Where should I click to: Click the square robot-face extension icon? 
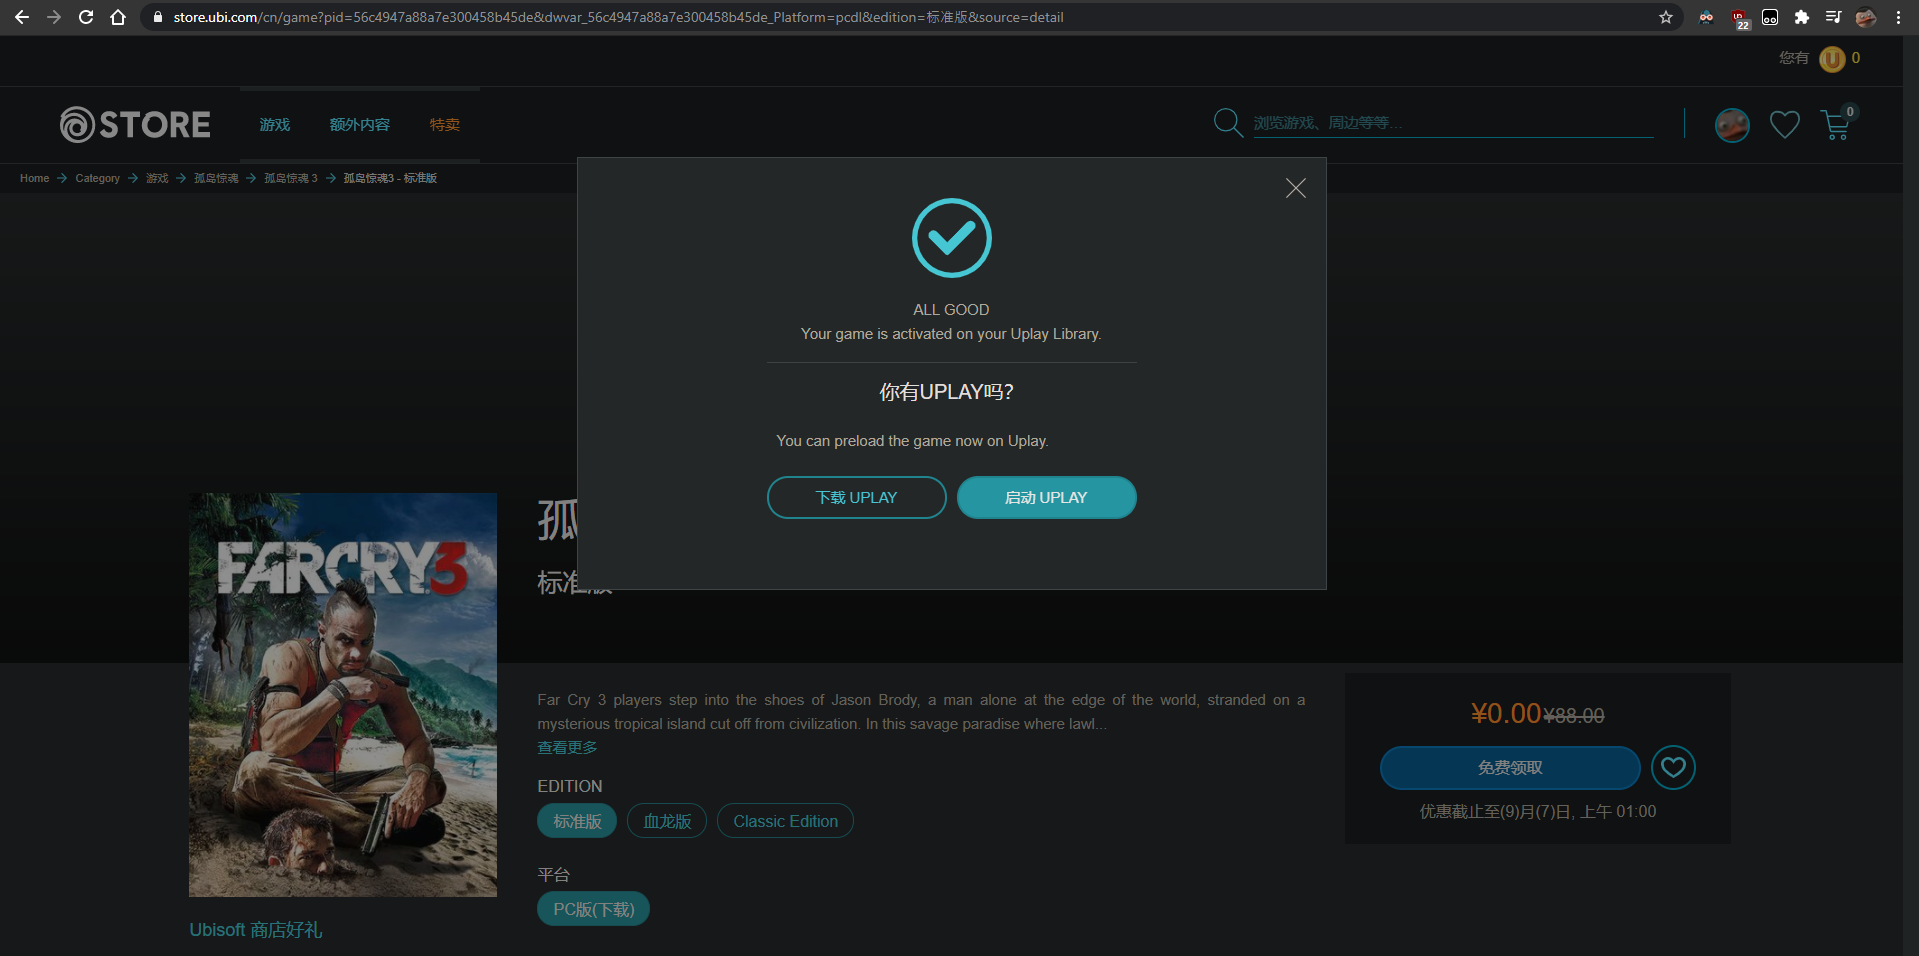[1770, 17]
